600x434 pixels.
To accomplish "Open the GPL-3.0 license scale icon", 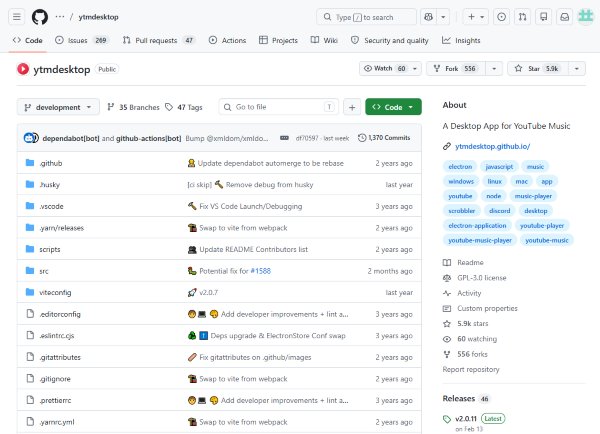I will pyautogui.click(x=447, y=278).
